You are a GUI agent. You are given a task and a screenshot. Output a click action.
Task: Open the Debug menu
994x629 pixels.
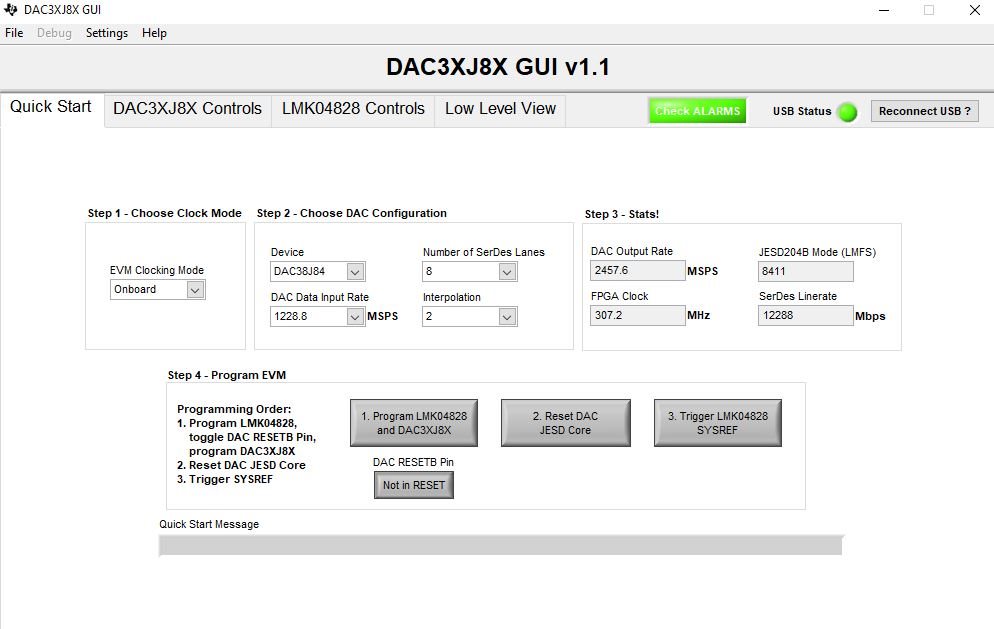click(x=54, y=33)
